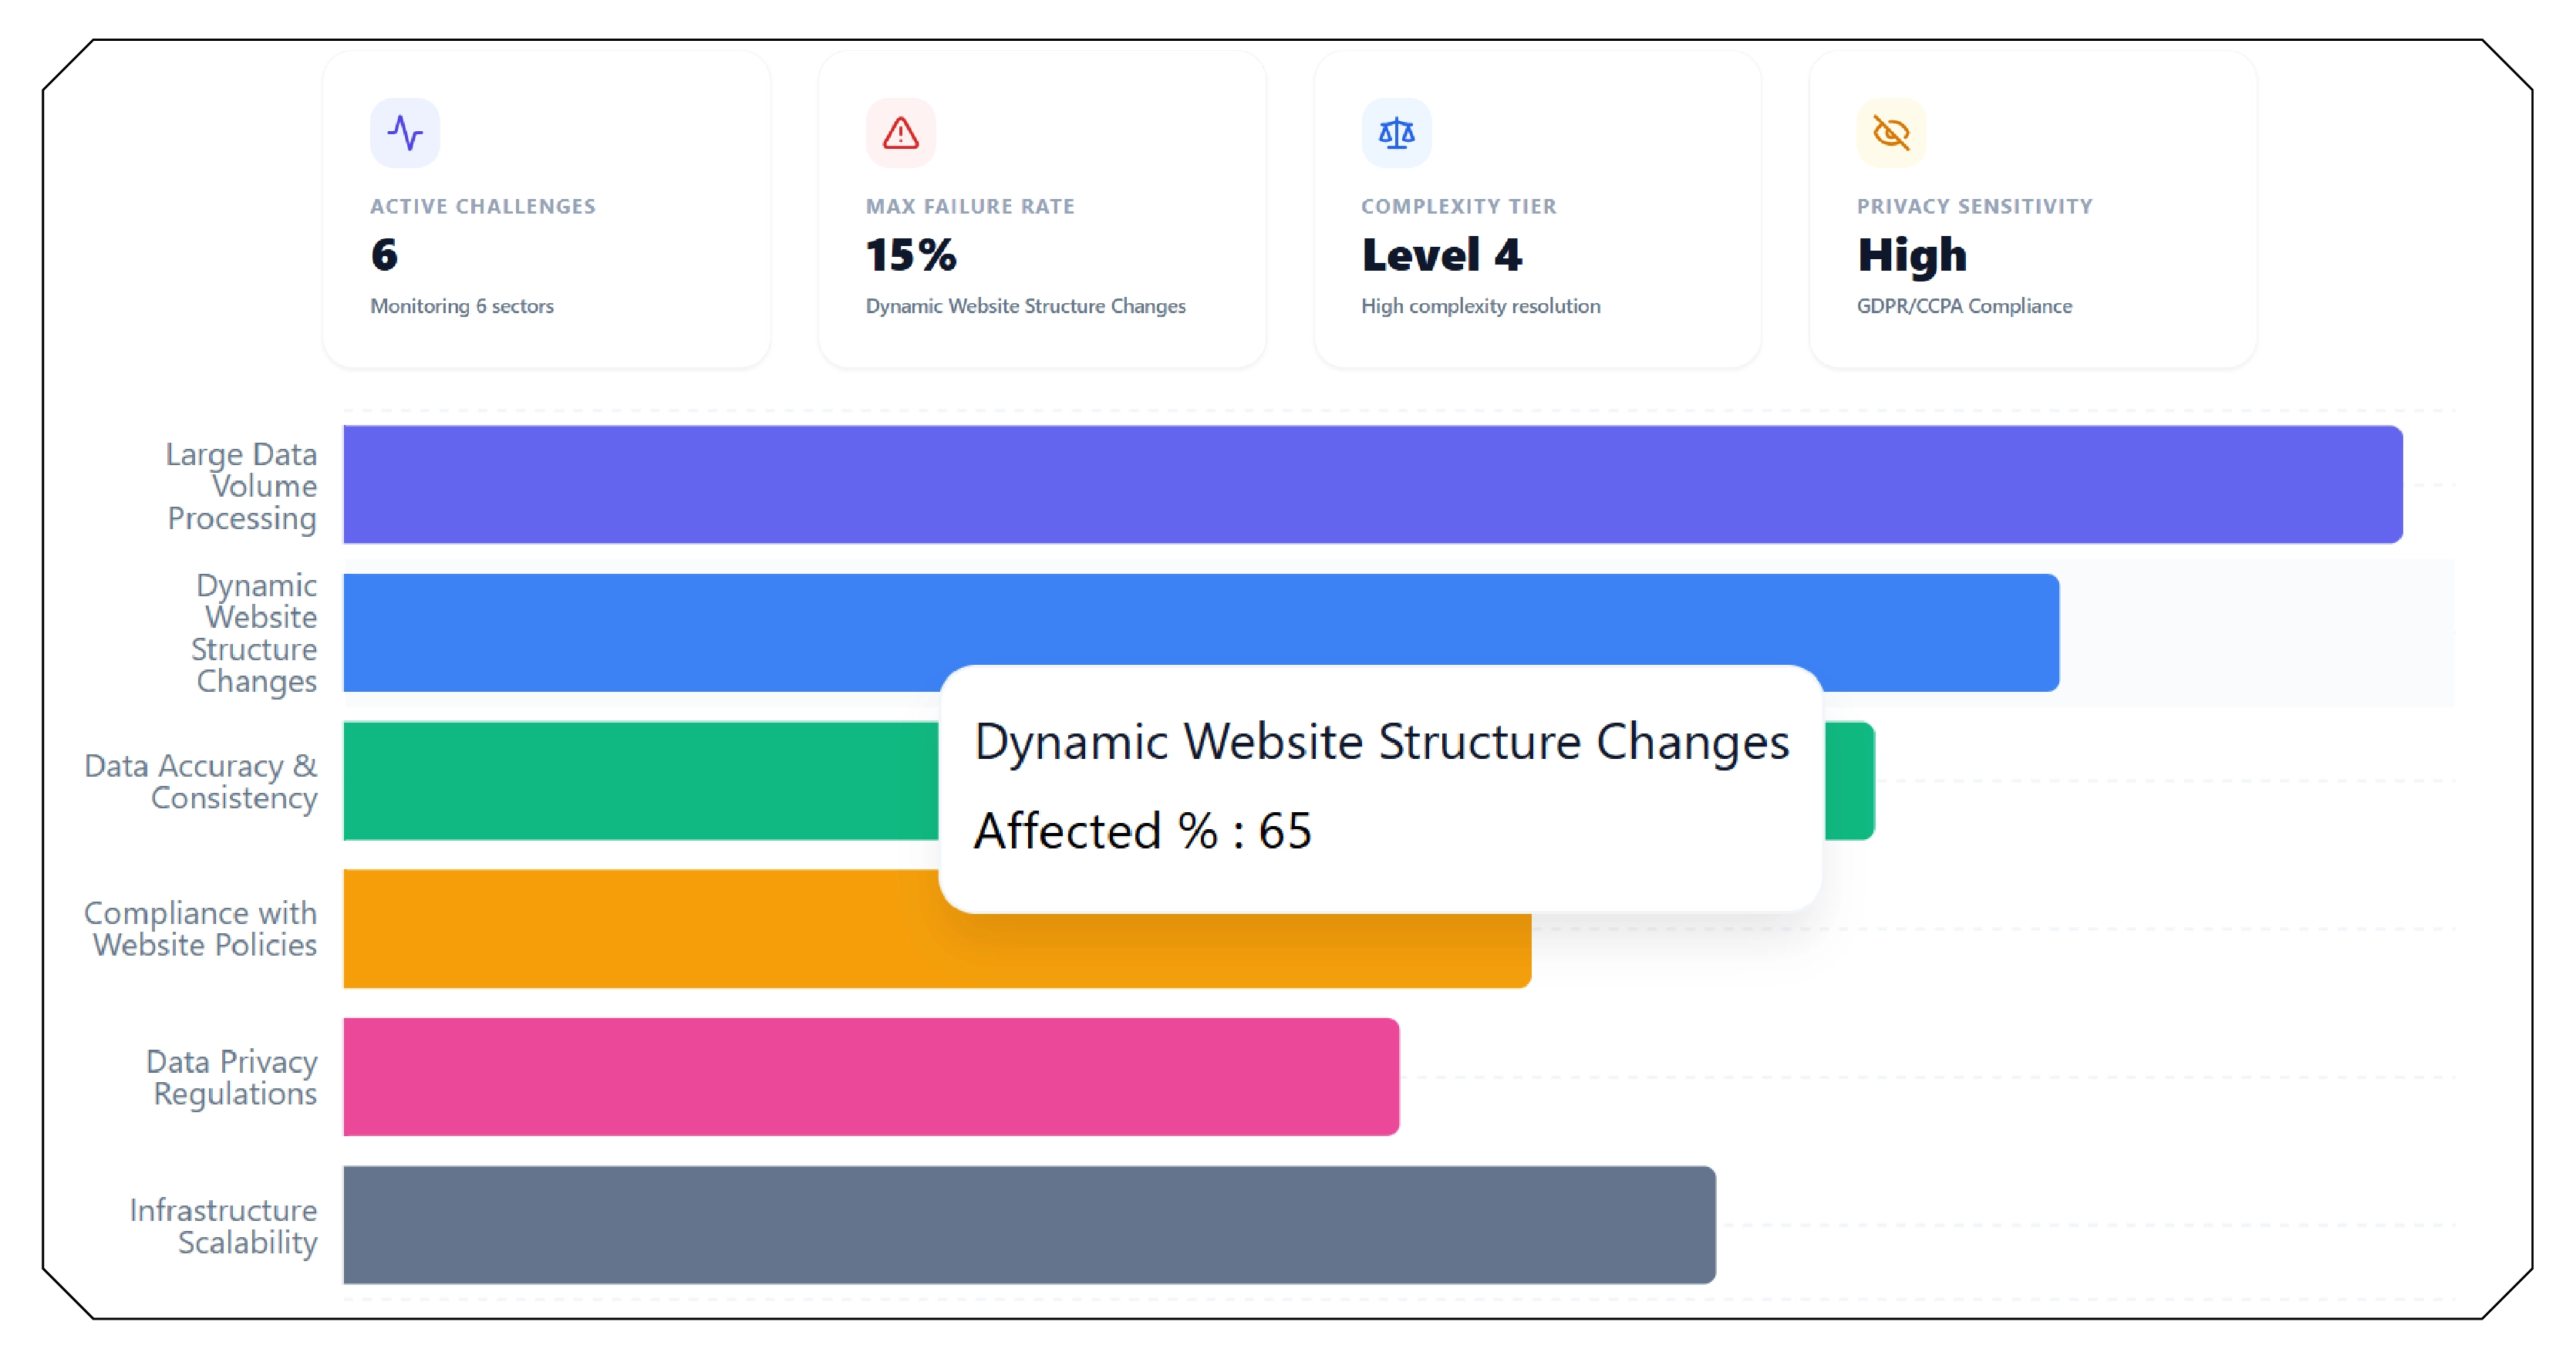This screenshot has height=1359, width=2576.
Task: Select the pink Data Privacy Regulations bar
Action: (x=871, y=1077)
